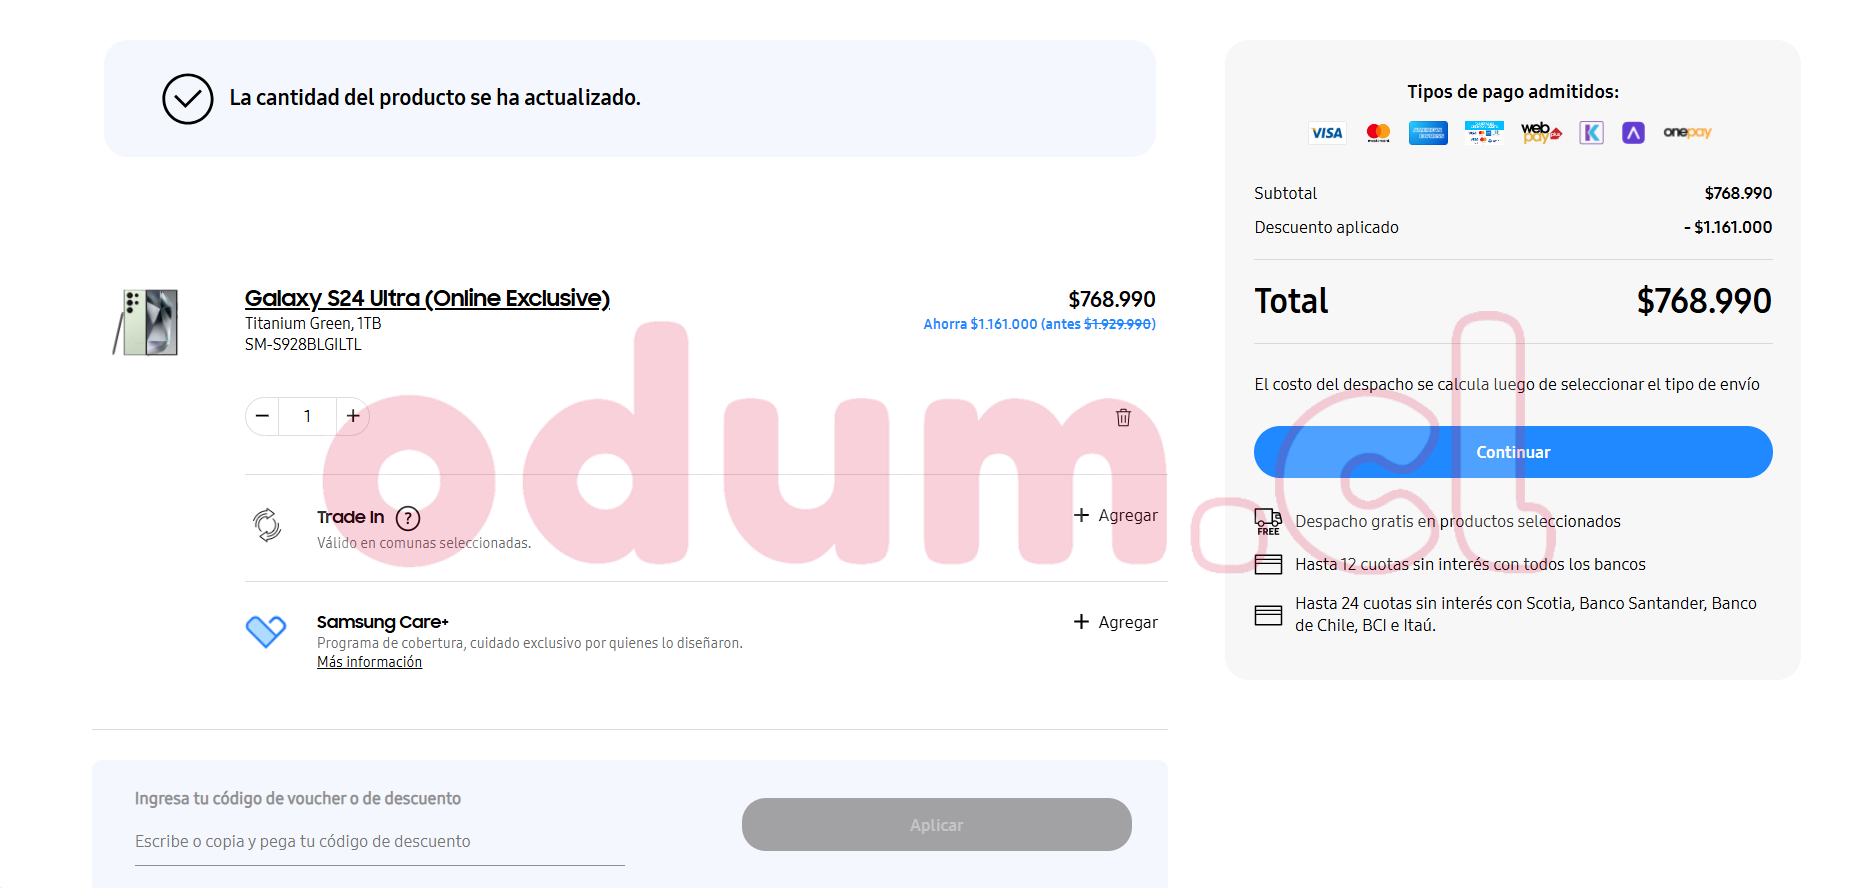Focus the discount code input field

tap(379, 841)
